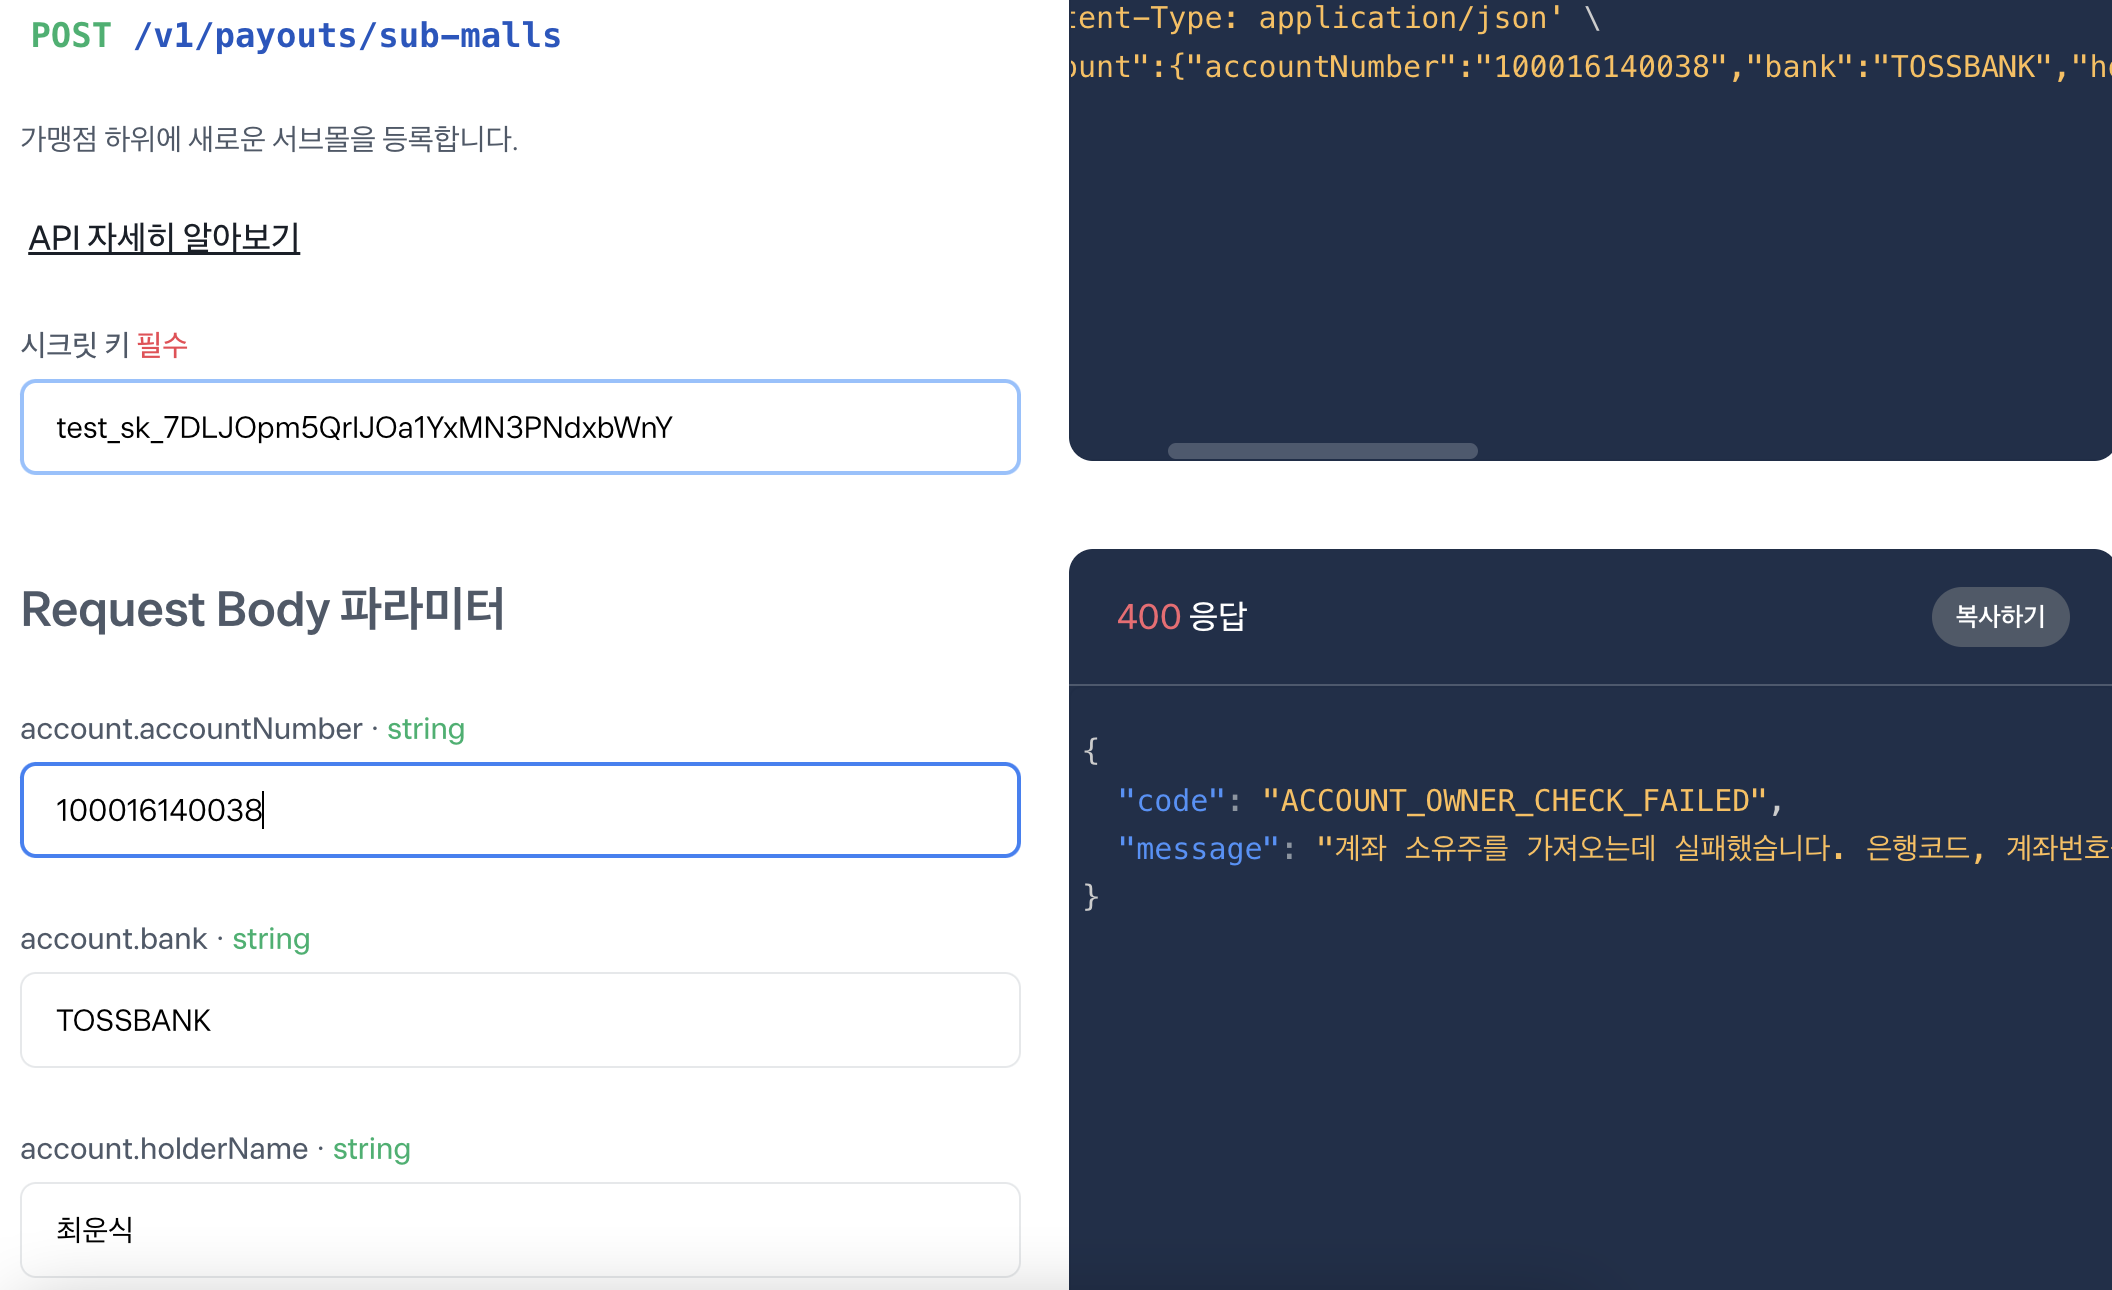
Task: Click the 시크릿 키 필수 label
Action: pyautogui.click(x=104, y=345)
